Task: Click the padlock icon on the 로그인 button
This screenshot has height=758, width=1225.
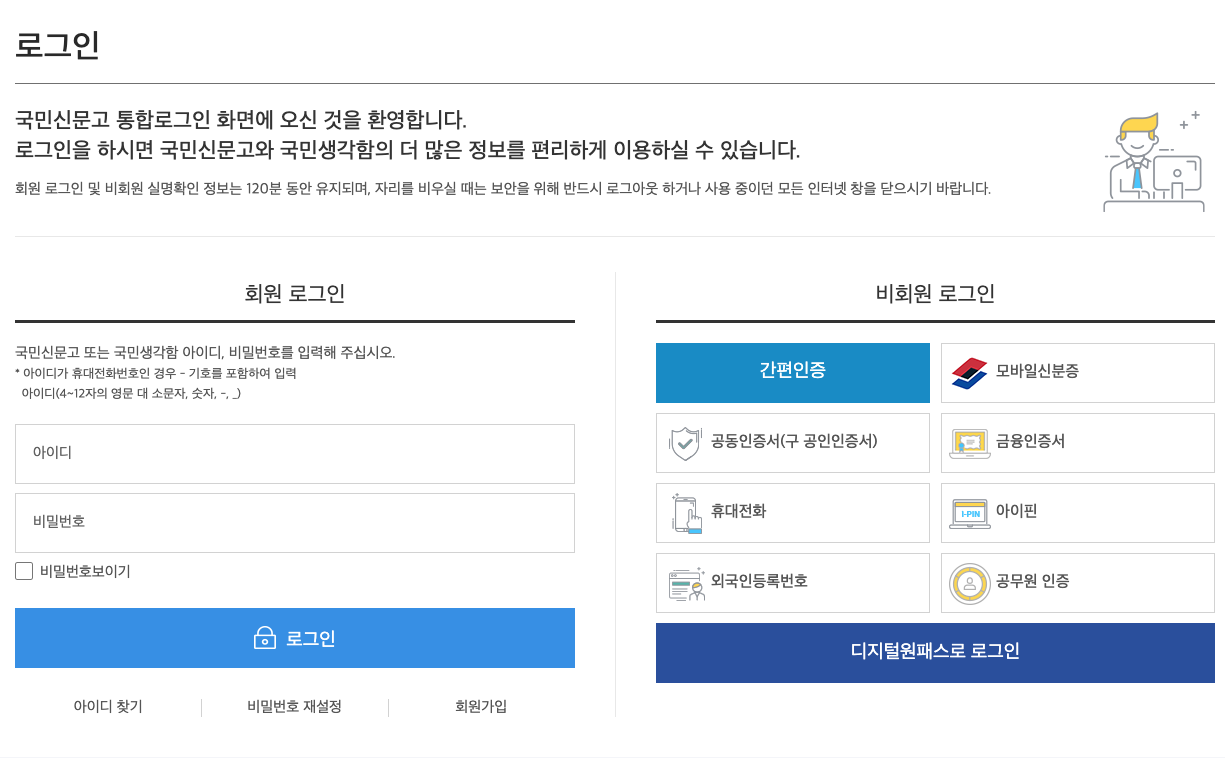Action: [x=263, y=638]
